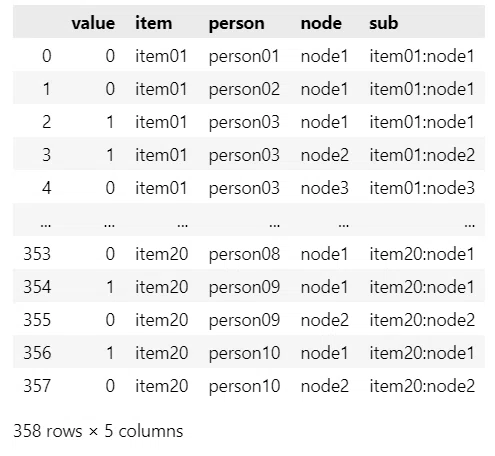Select row index 357
The height and width of the screenshot is (456, 495).
[x=37, y=386]
